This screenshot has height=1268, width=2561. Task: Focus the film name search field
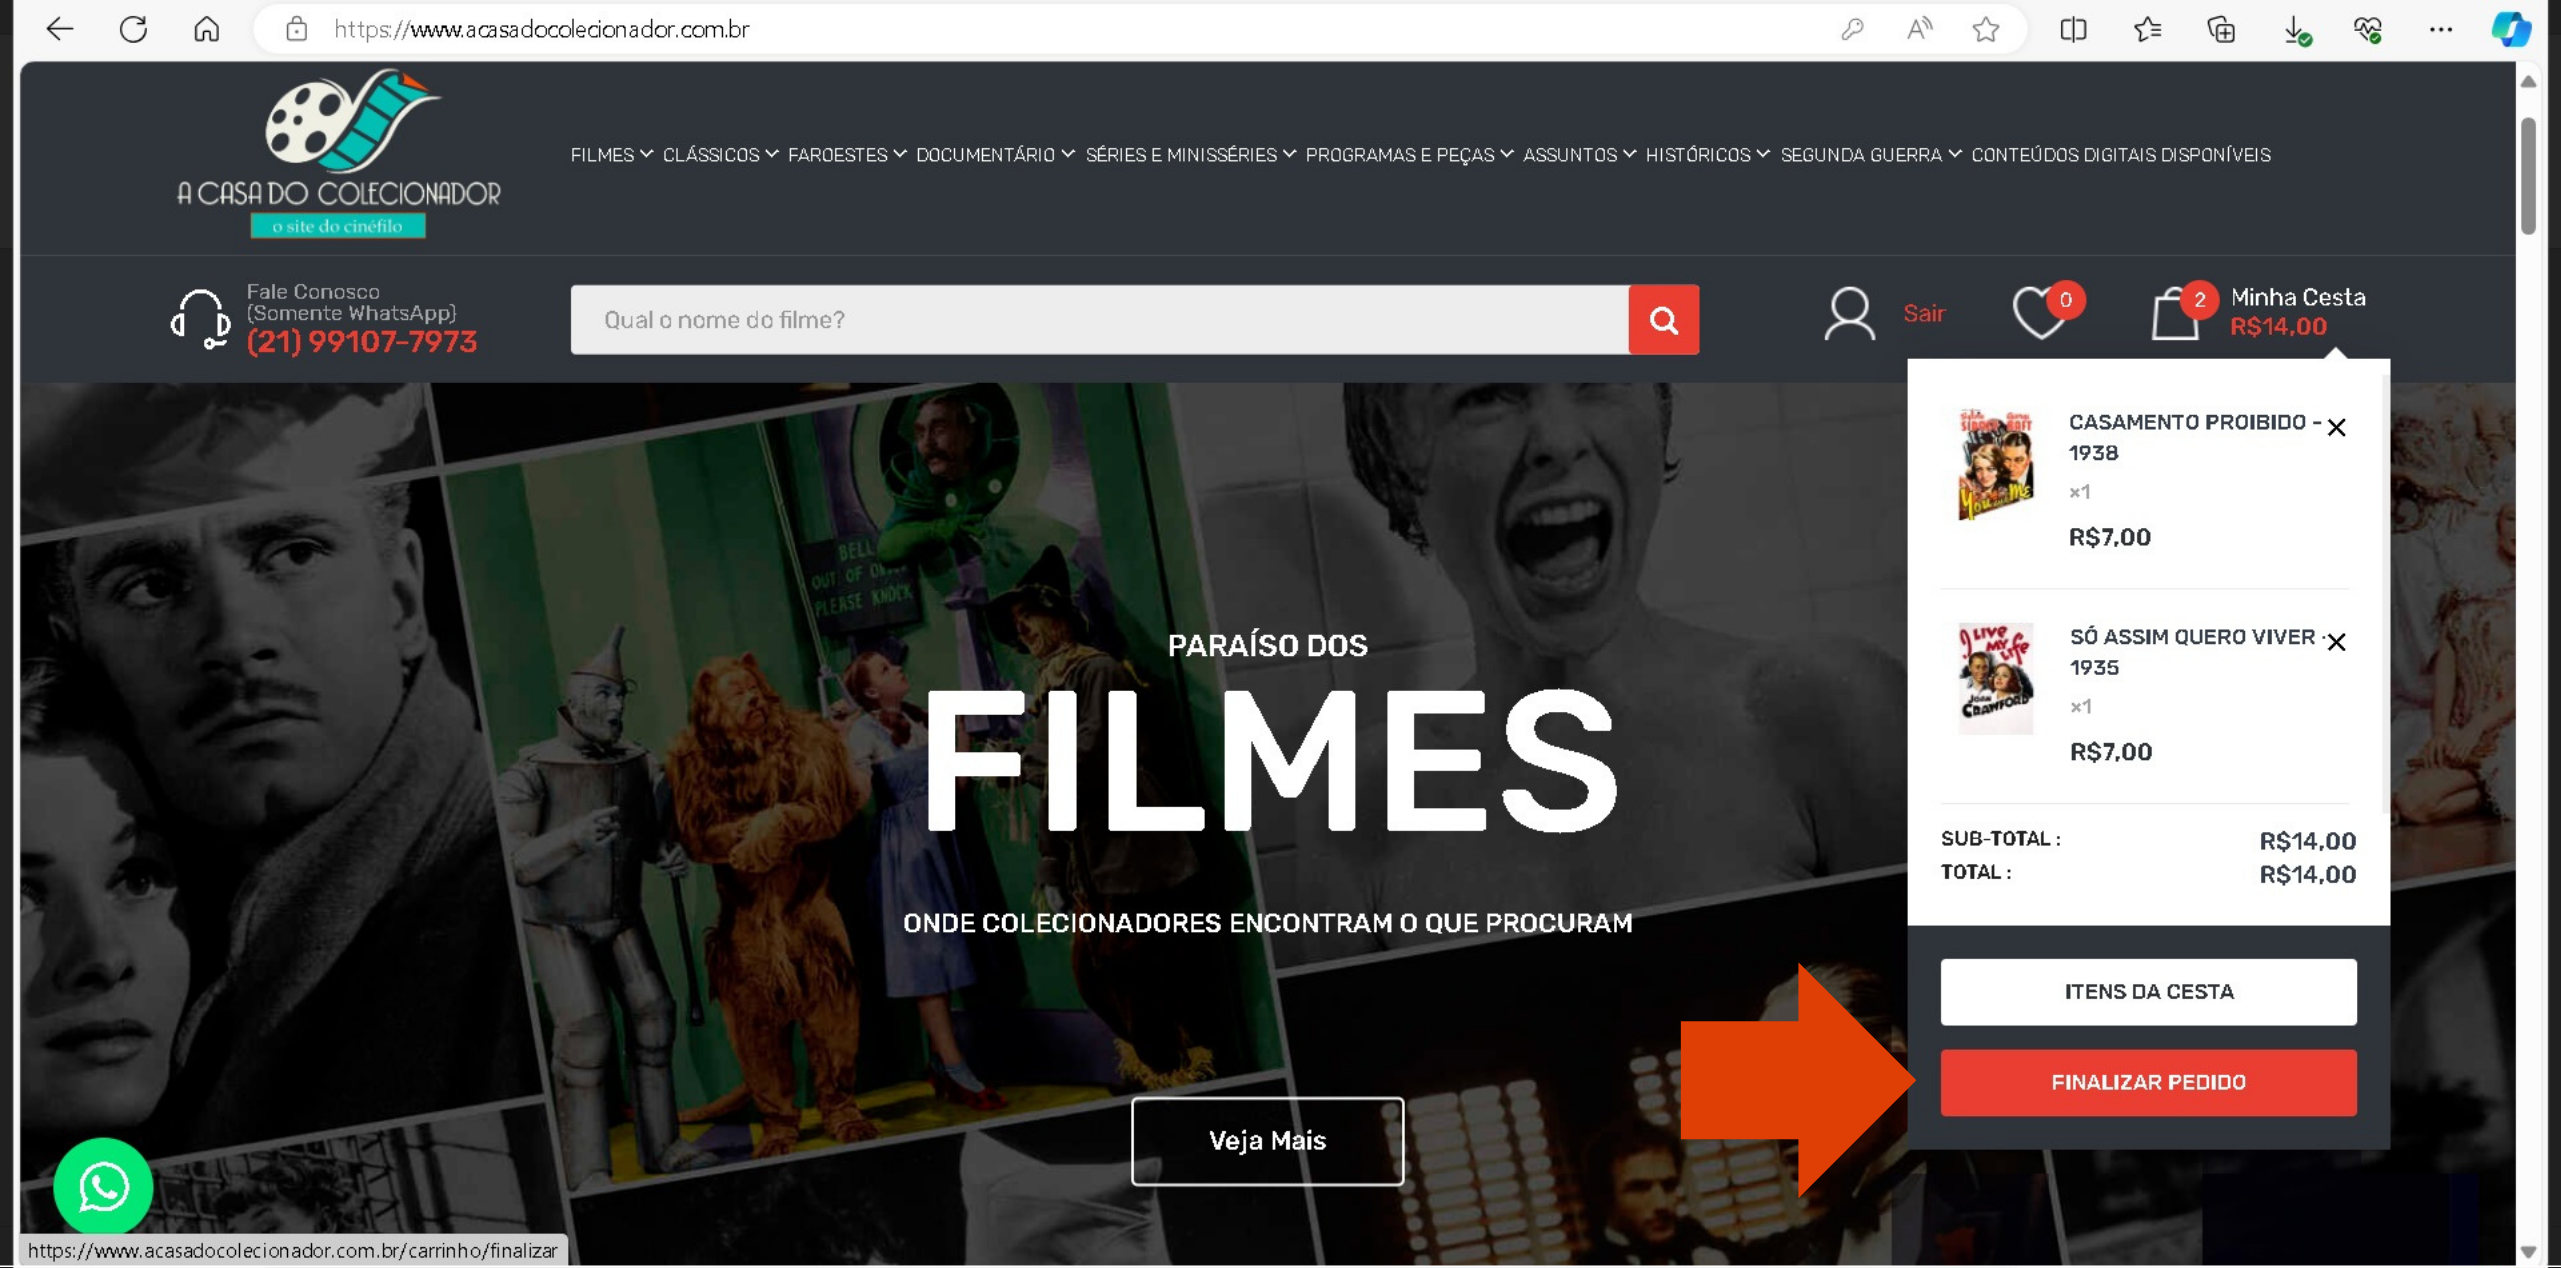1099,319
